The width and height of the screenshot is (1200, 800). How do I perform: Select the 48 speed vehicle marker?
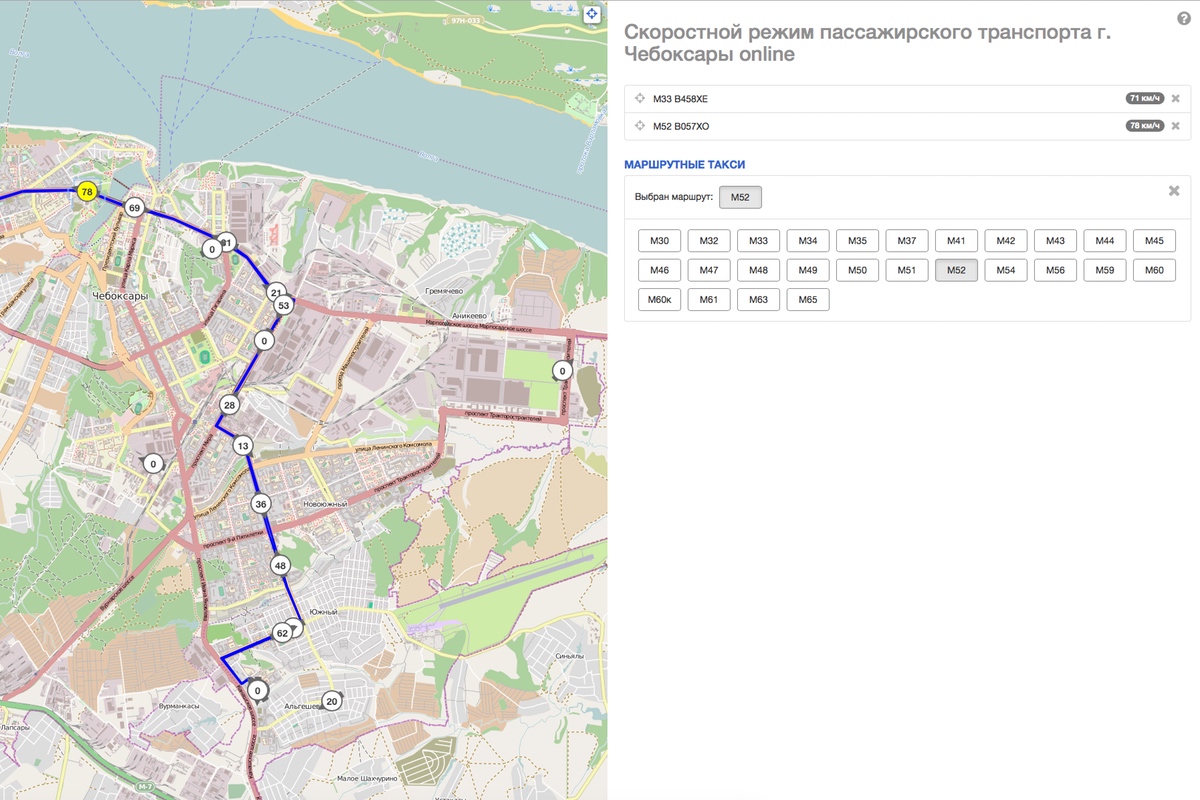[x=280, y=565]
